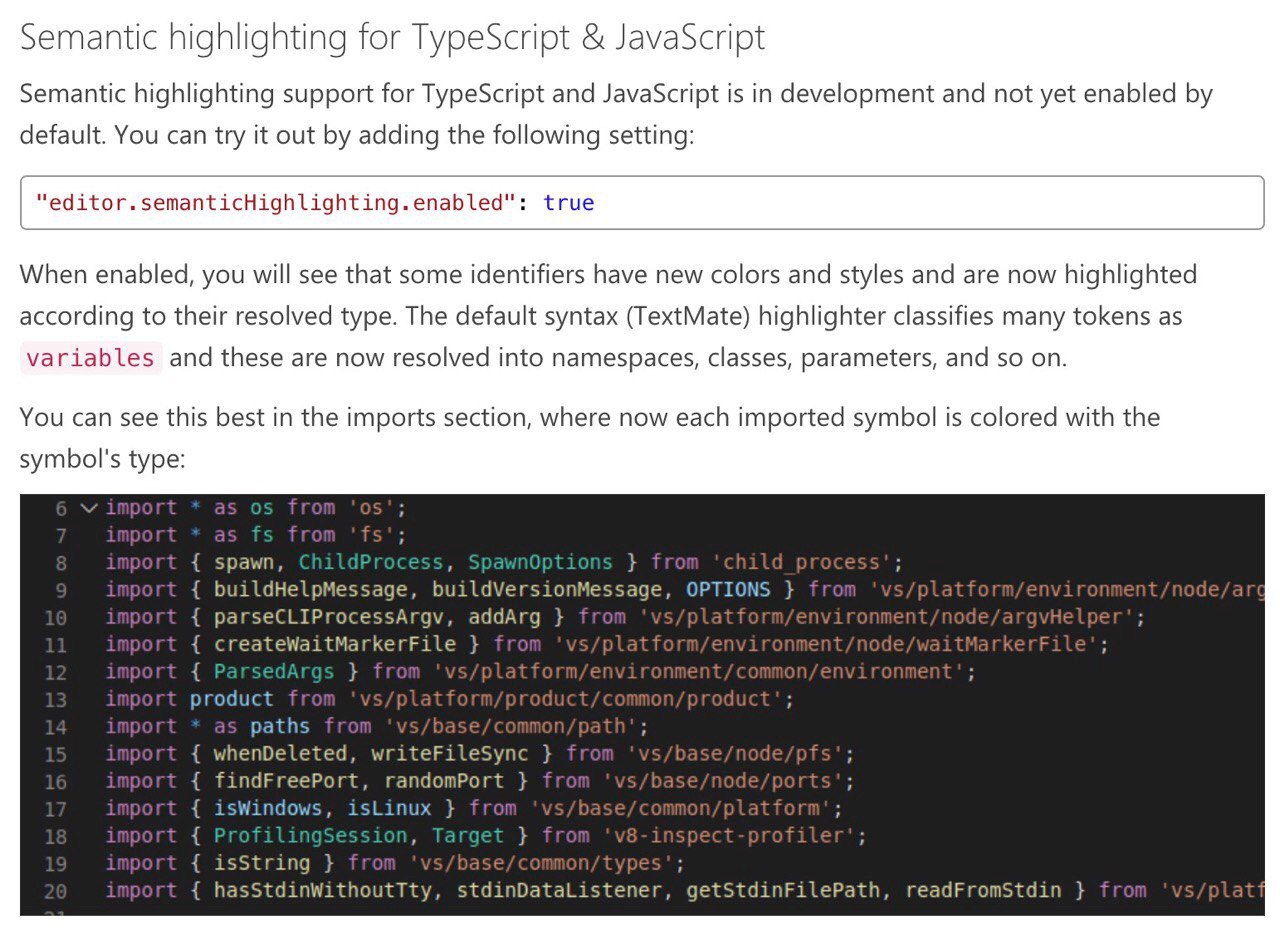Select the 'hasStdinWithoutTty' identifier

322,889
